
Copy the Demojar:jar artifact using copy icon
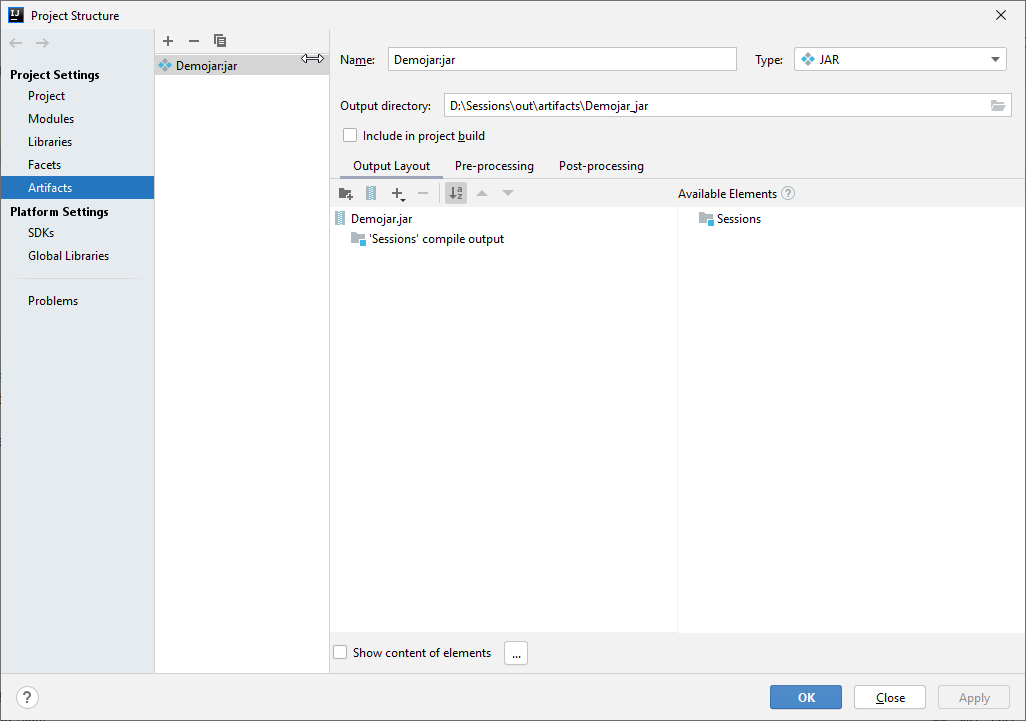[x=220, y=41]
